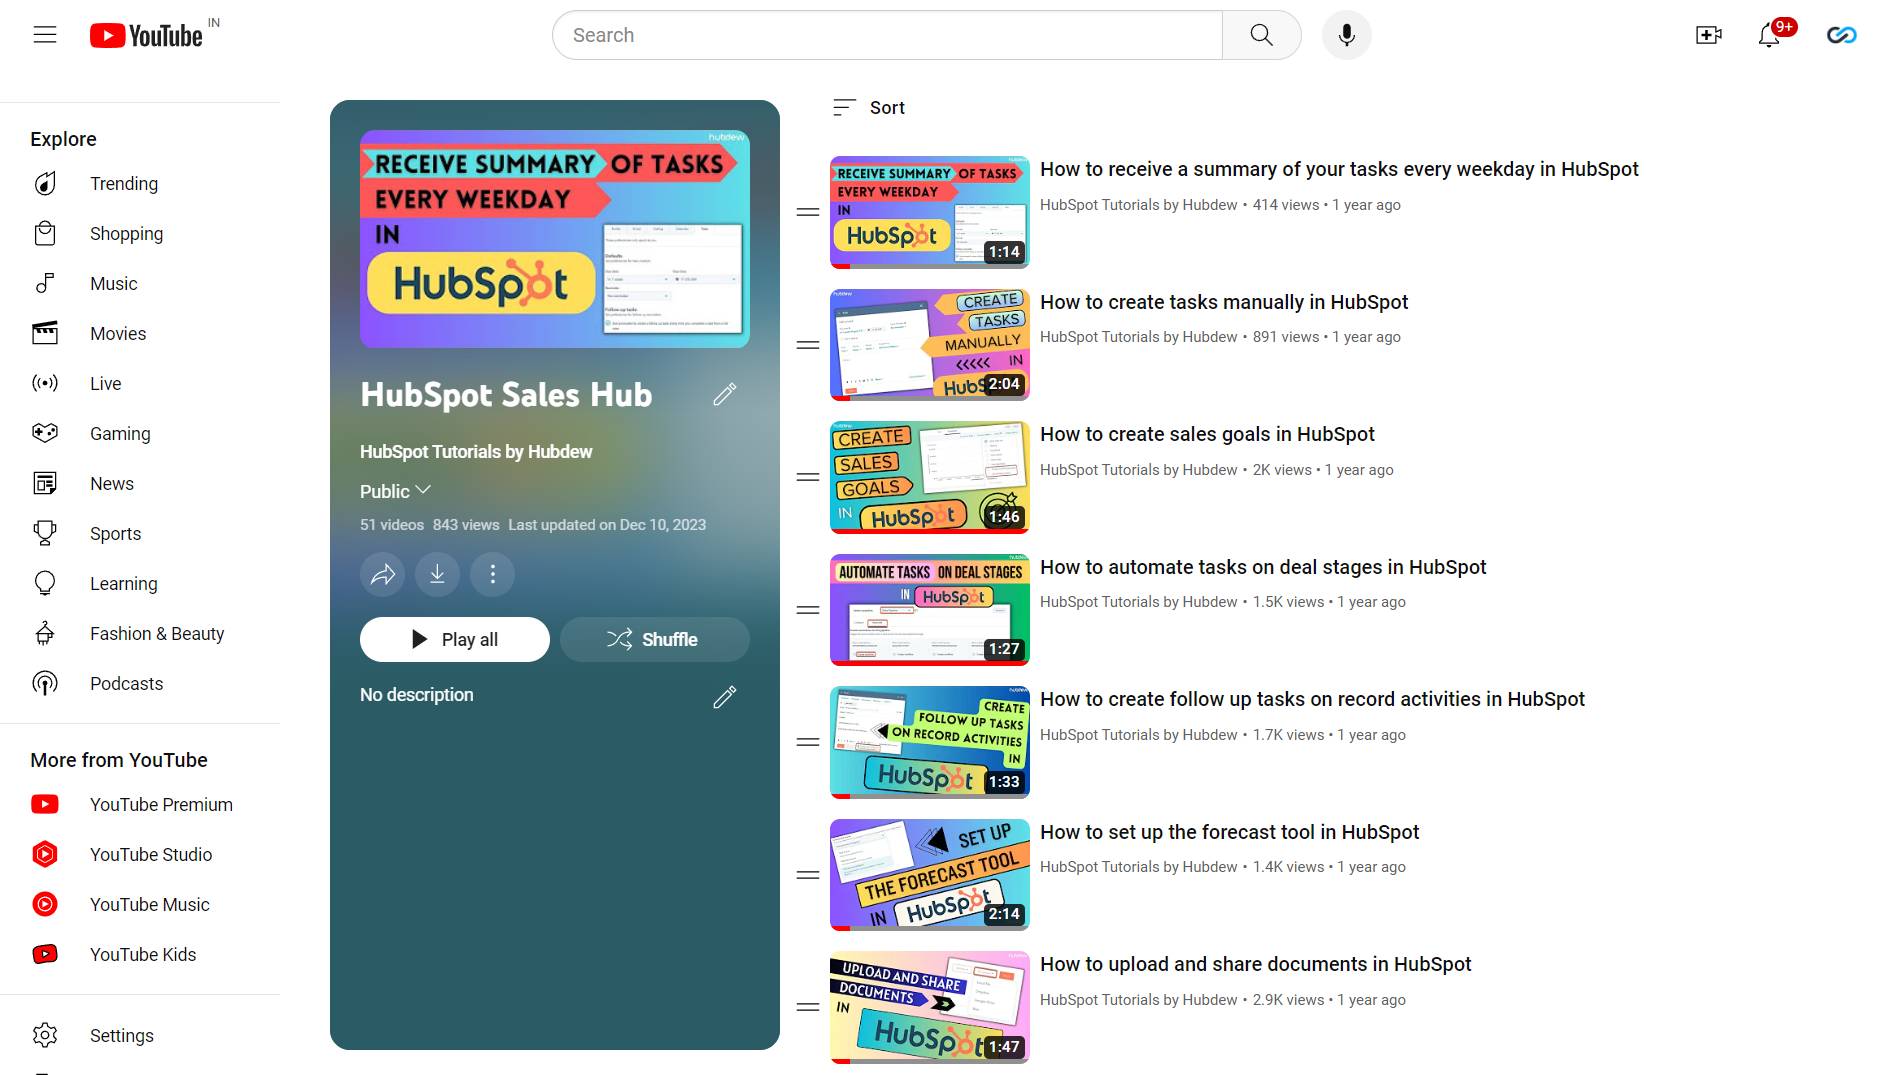Open 'upload and share documents' video title
This screenshot has width=1896, height=1075.
point(1255,964)
